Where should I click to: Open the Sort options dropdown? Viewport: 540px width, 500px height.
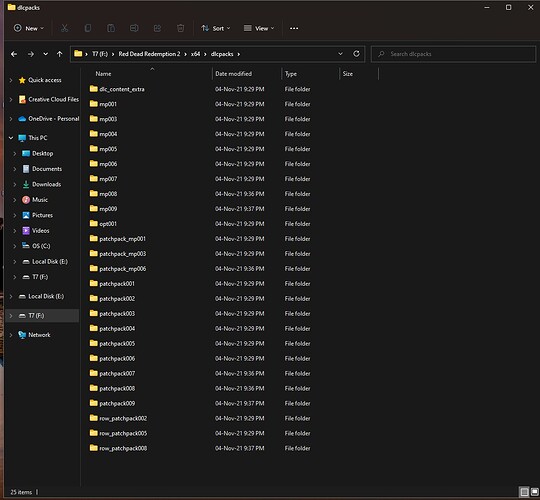pyautogui.click(x=216, y=28)
